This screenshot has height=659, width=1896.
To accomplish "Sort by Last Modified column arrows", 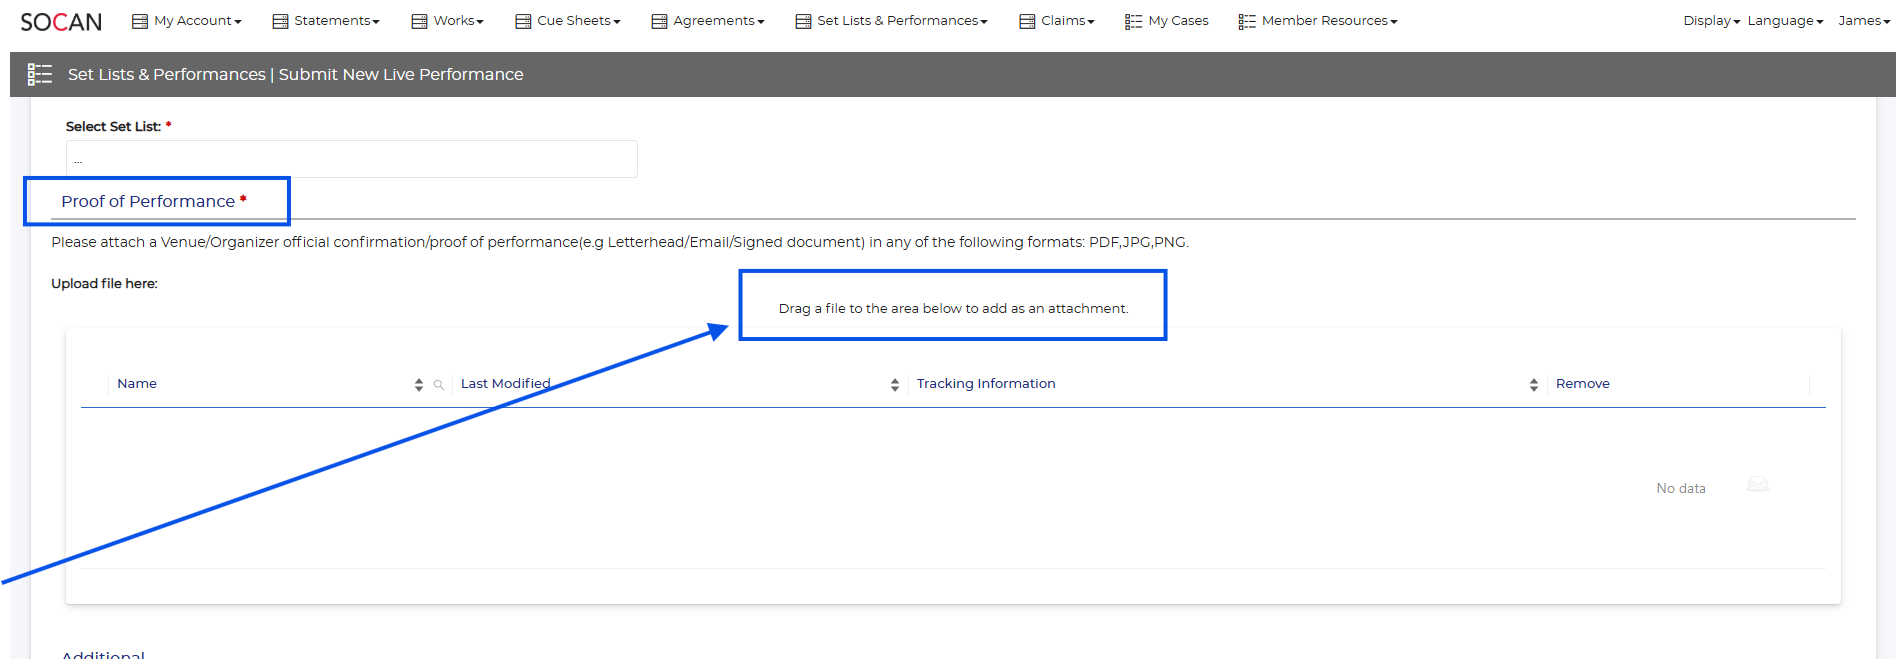I will tap(894, 385).
